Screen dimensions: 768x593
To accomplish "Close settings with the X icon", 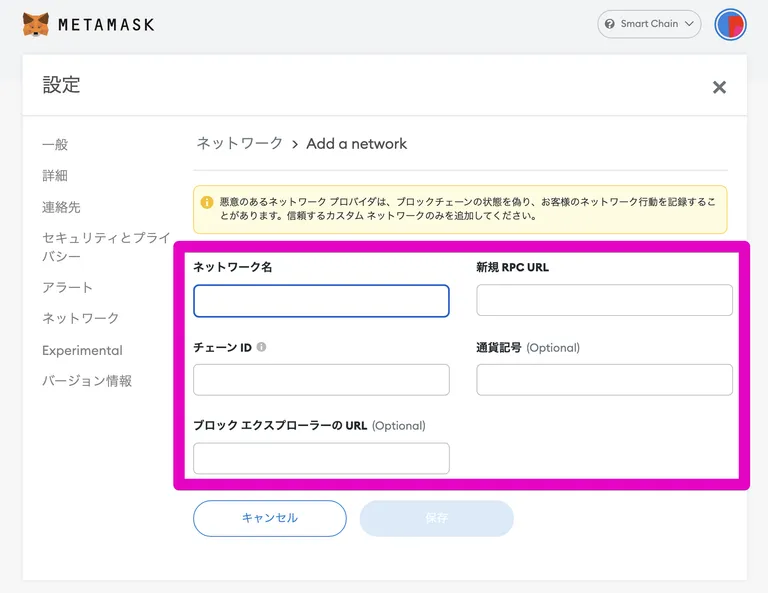I will coord(719,87).
